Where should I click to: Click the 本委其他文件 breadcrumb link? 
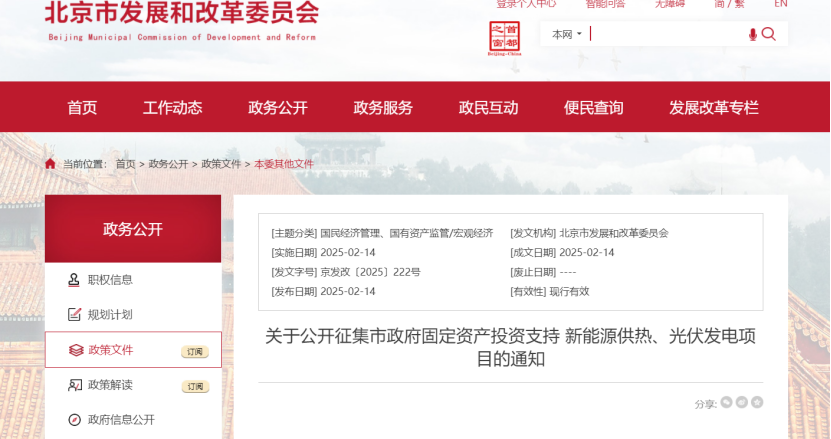click(x=284, y=164)
